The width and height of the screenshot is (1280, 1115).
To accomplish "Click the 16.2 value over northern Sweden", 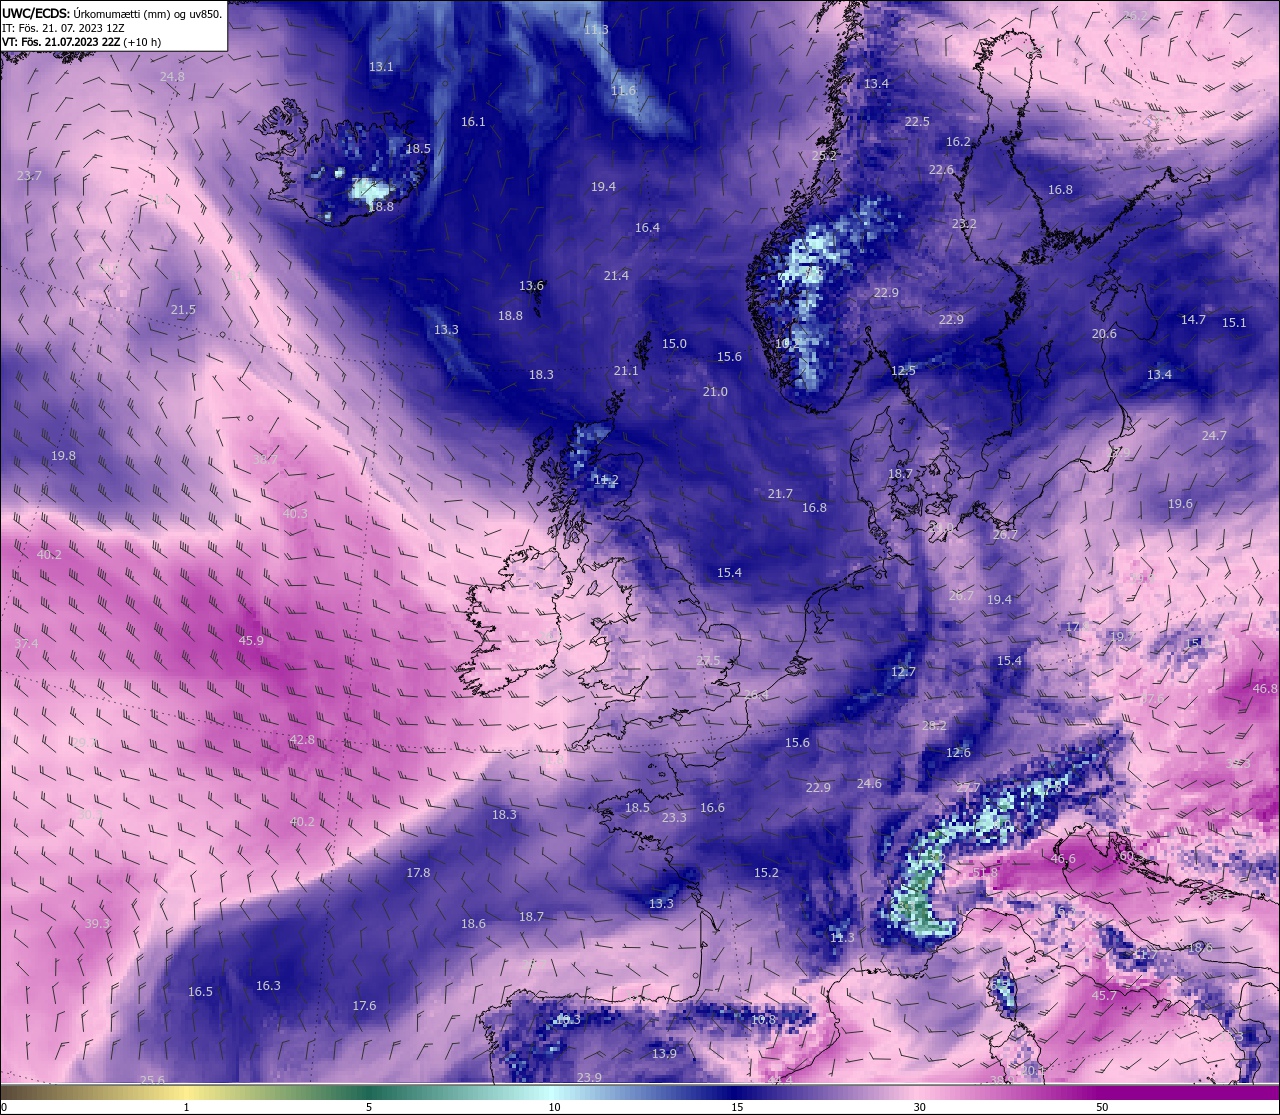I will (958, 142).
